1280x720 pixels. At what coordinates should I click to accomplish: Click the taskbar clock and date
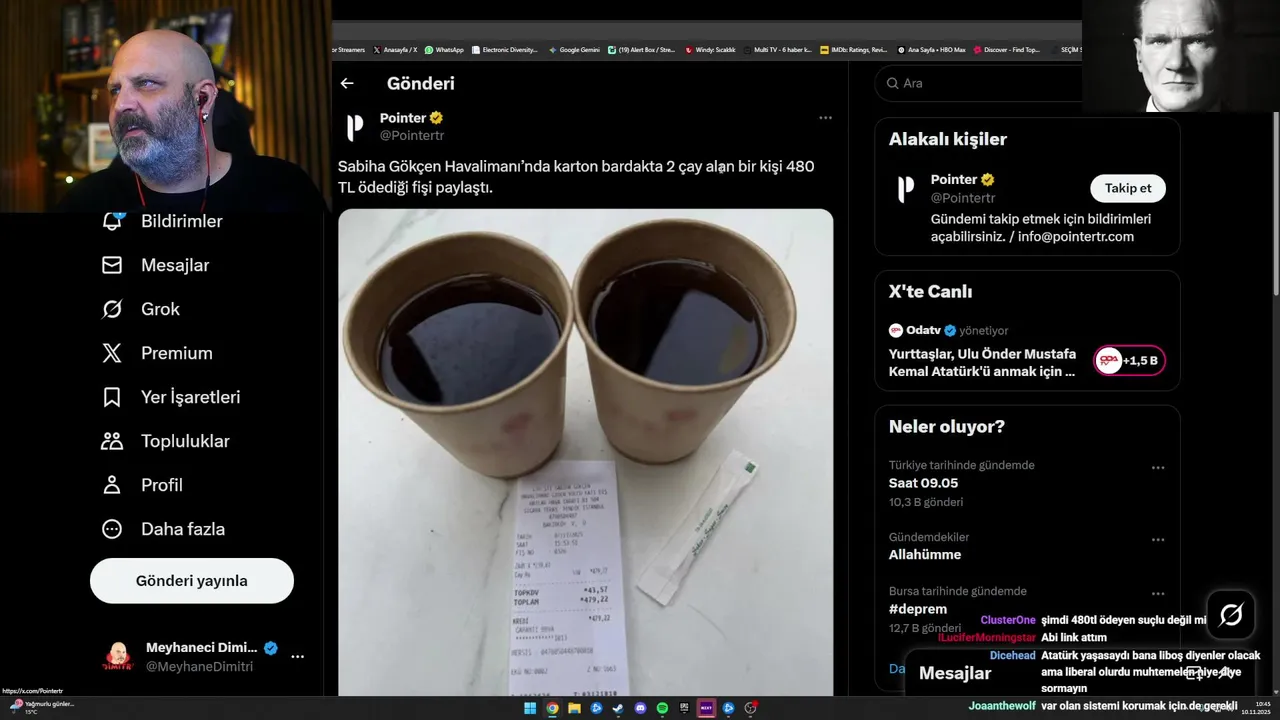pos(1256,708)
